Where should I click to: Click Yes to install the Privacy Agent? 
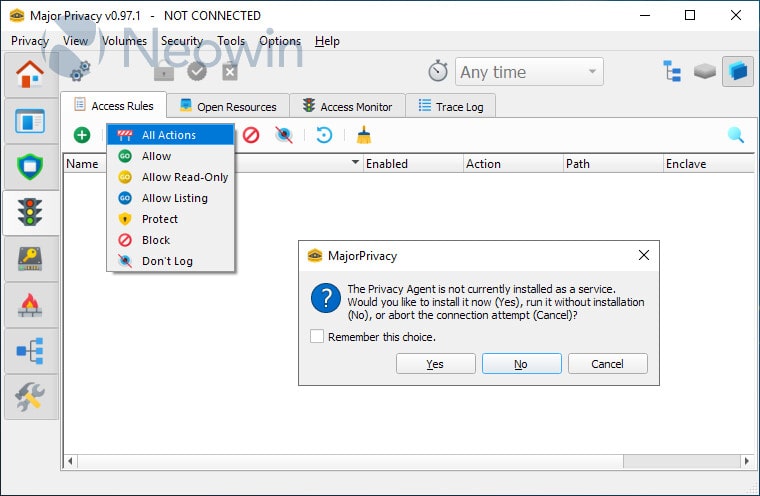[435, 364]
